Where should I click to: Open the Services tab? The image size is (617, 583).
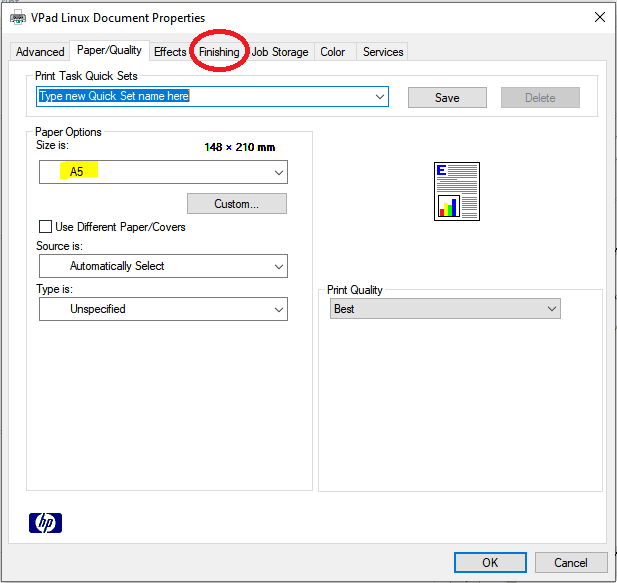383,52
